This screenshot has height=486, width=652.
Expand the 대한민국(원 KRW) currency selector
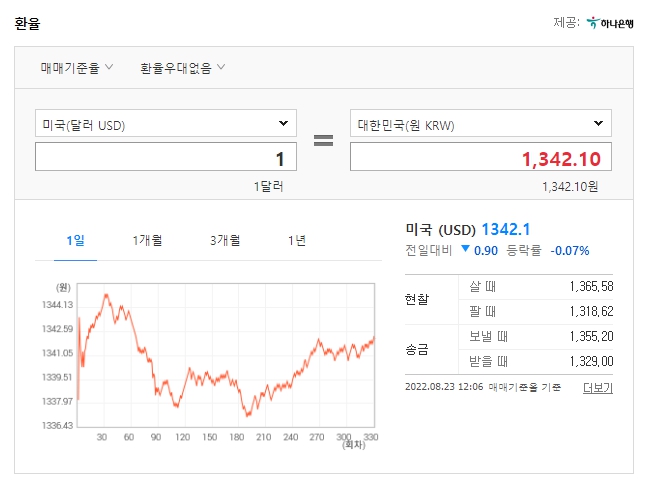click(x=481, y=123)
